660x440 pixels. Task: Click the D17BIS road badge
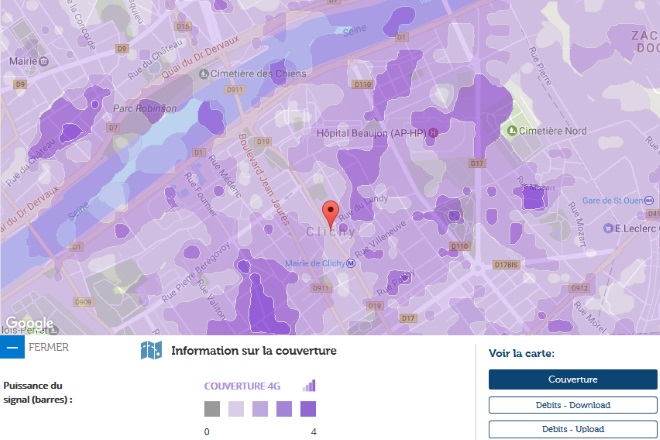click(x=506, y=265)
